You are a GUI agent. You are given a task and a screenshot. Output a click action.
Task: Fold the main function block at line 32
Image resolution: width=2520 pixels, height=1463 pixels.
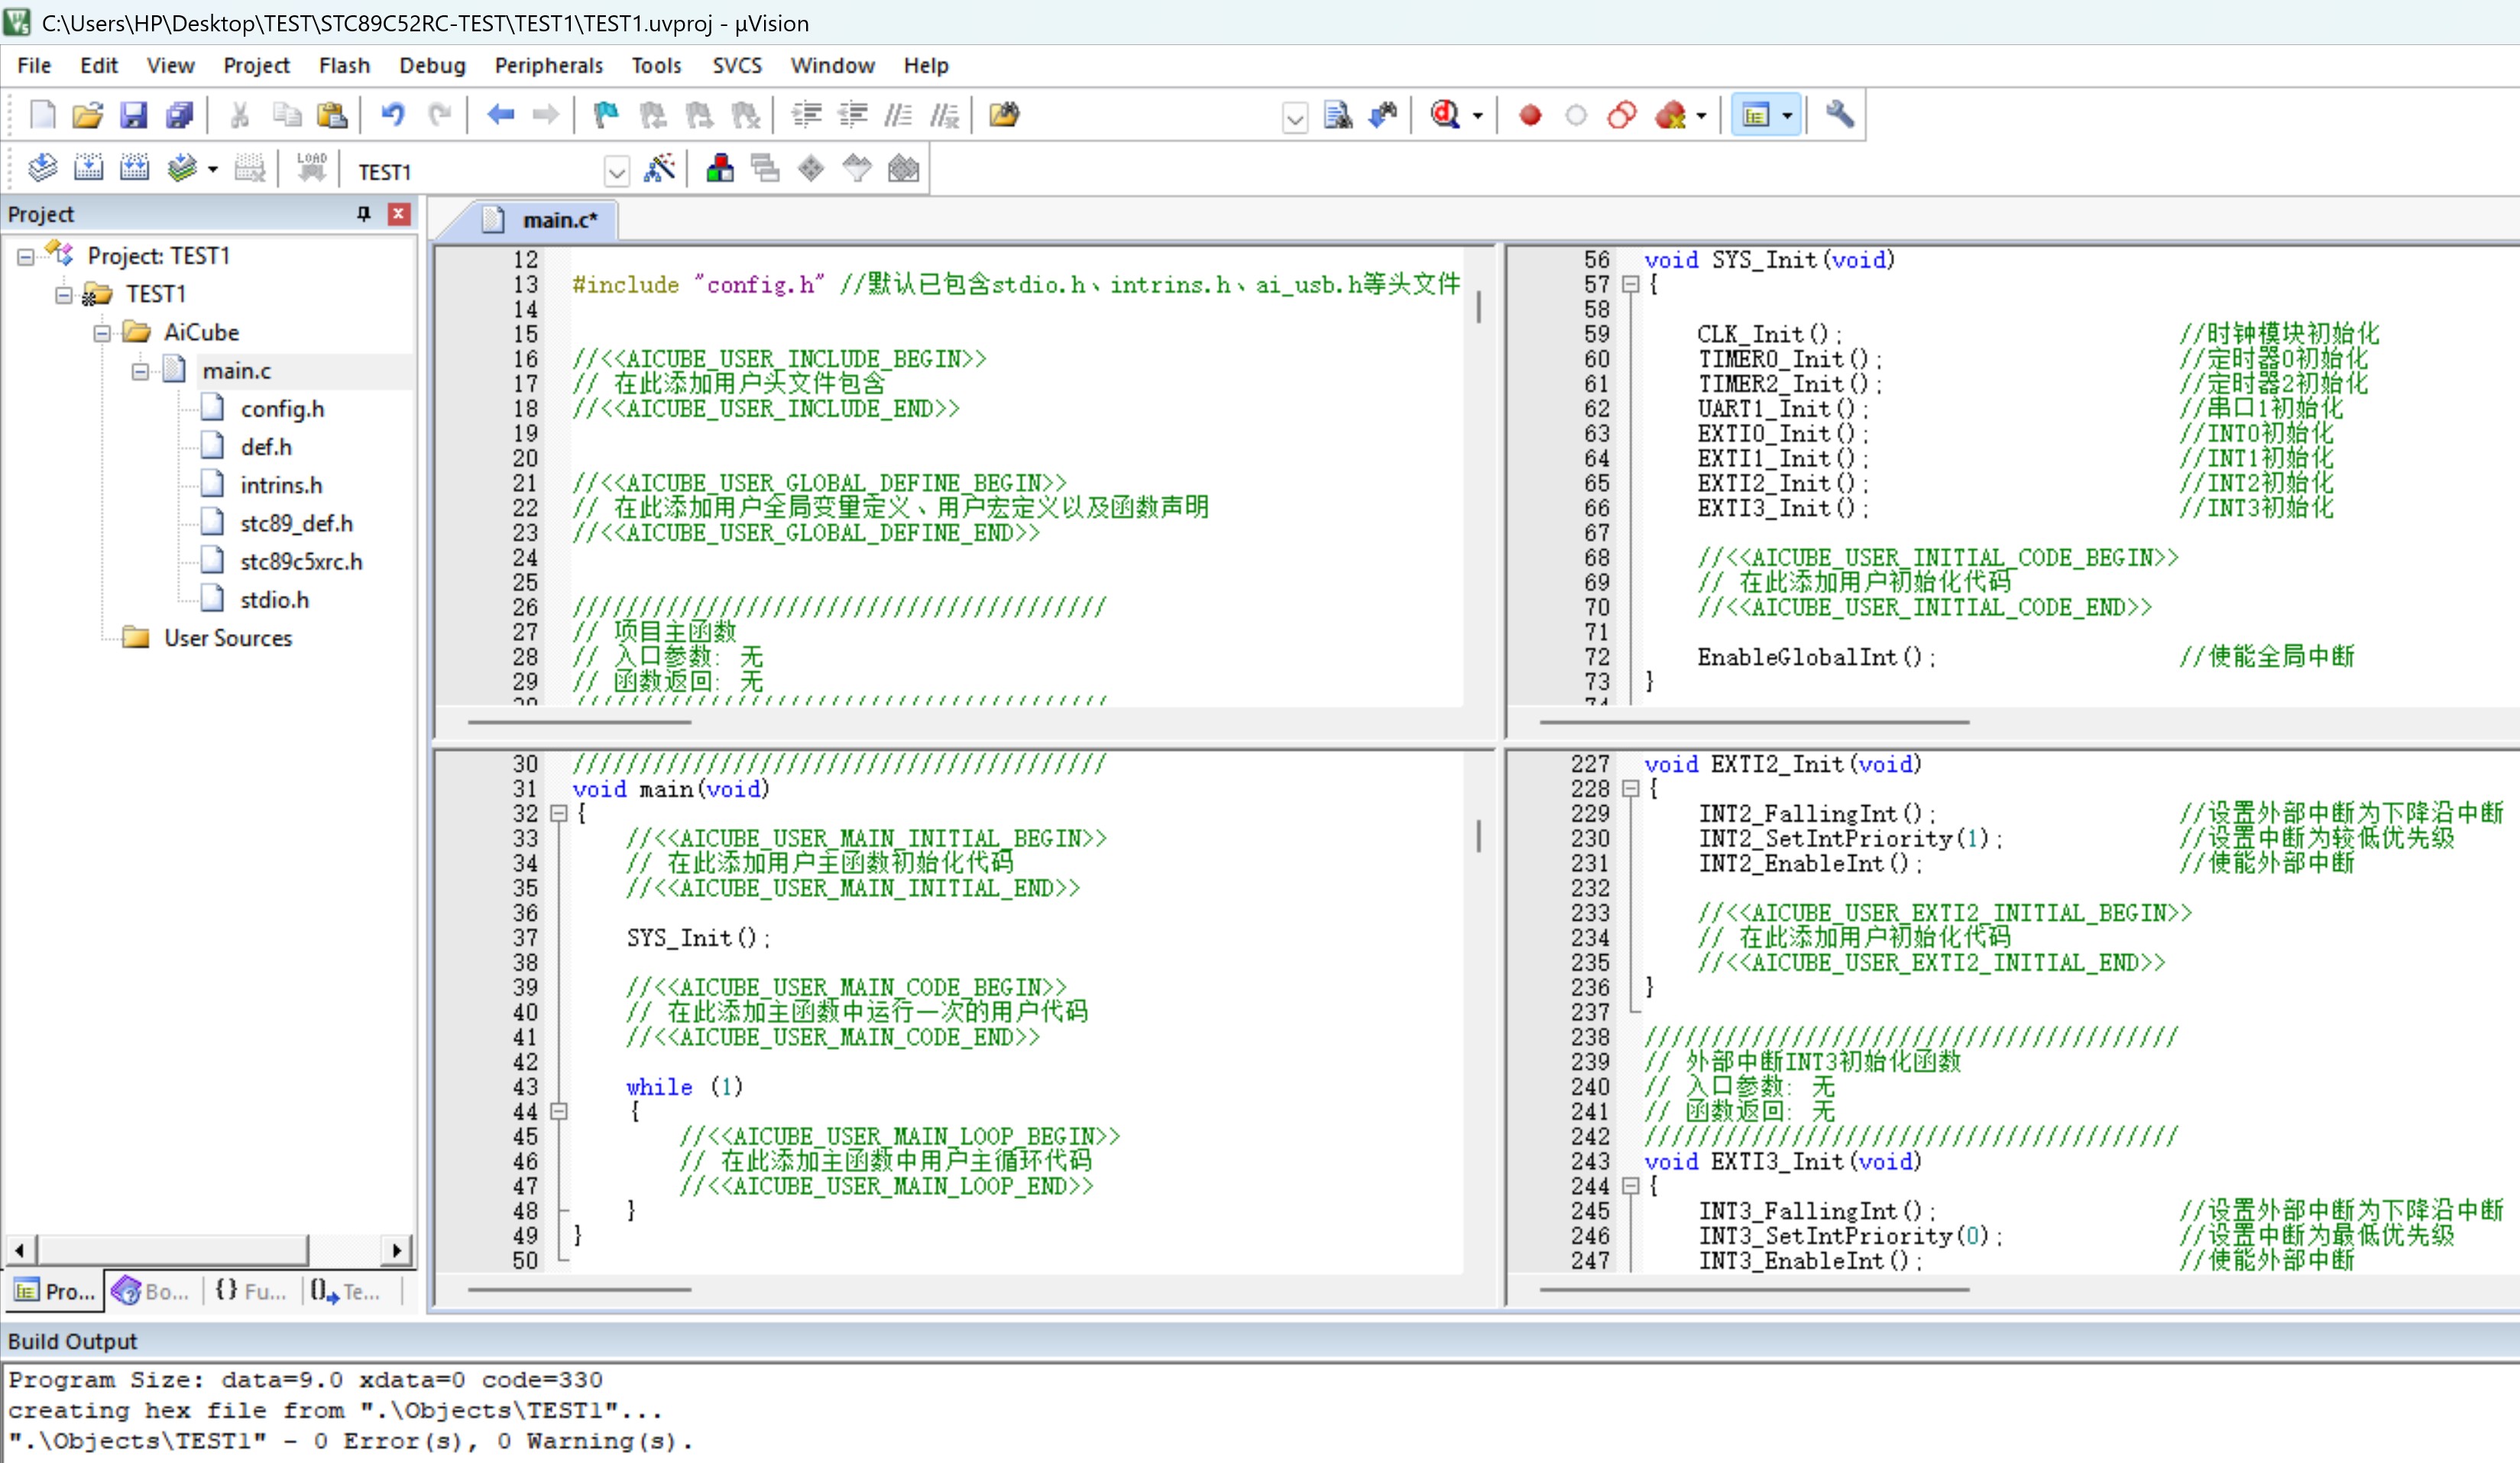(x=559, y=814)
